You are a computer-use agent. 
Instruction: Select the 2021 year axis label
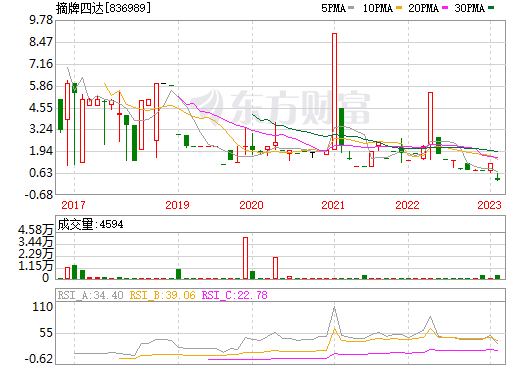[x=333, y=205]
